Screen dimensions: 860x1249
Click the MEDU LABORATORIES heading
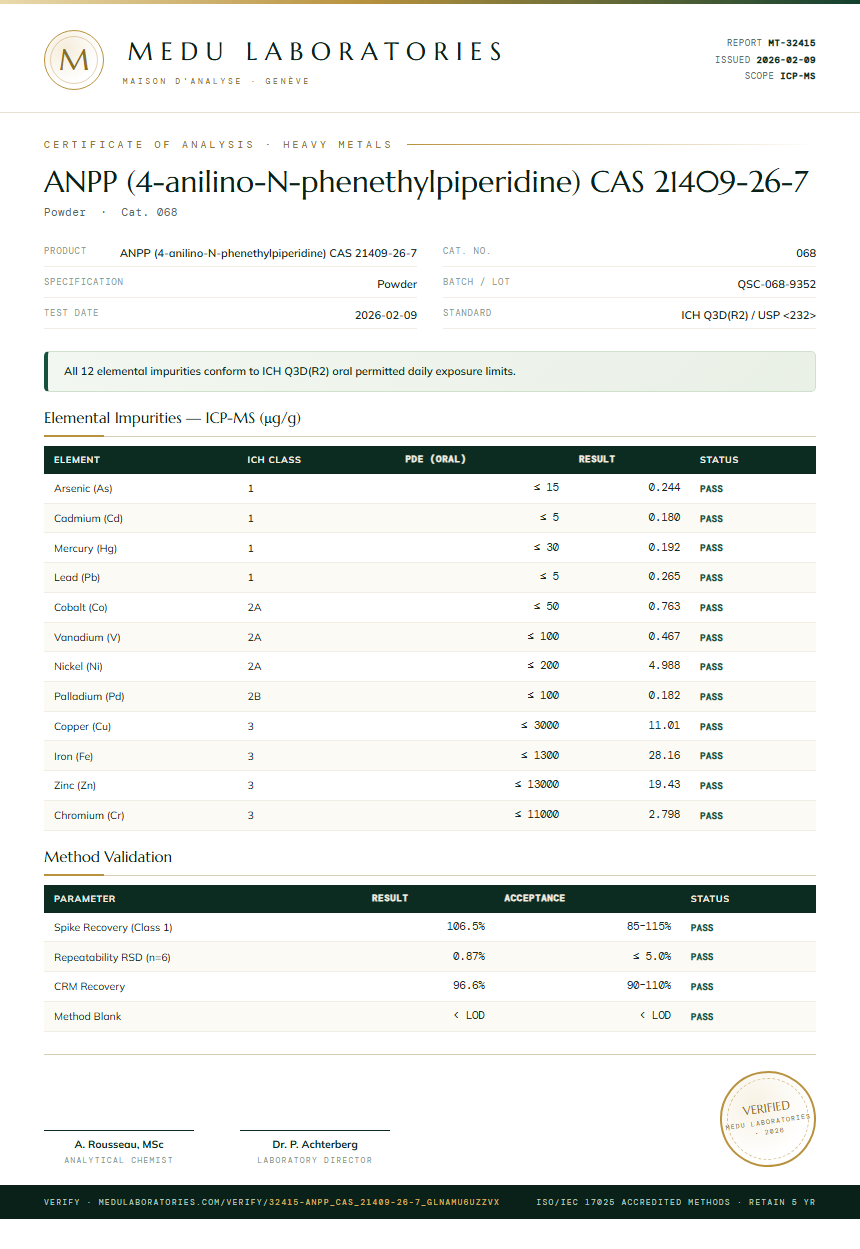316,52
